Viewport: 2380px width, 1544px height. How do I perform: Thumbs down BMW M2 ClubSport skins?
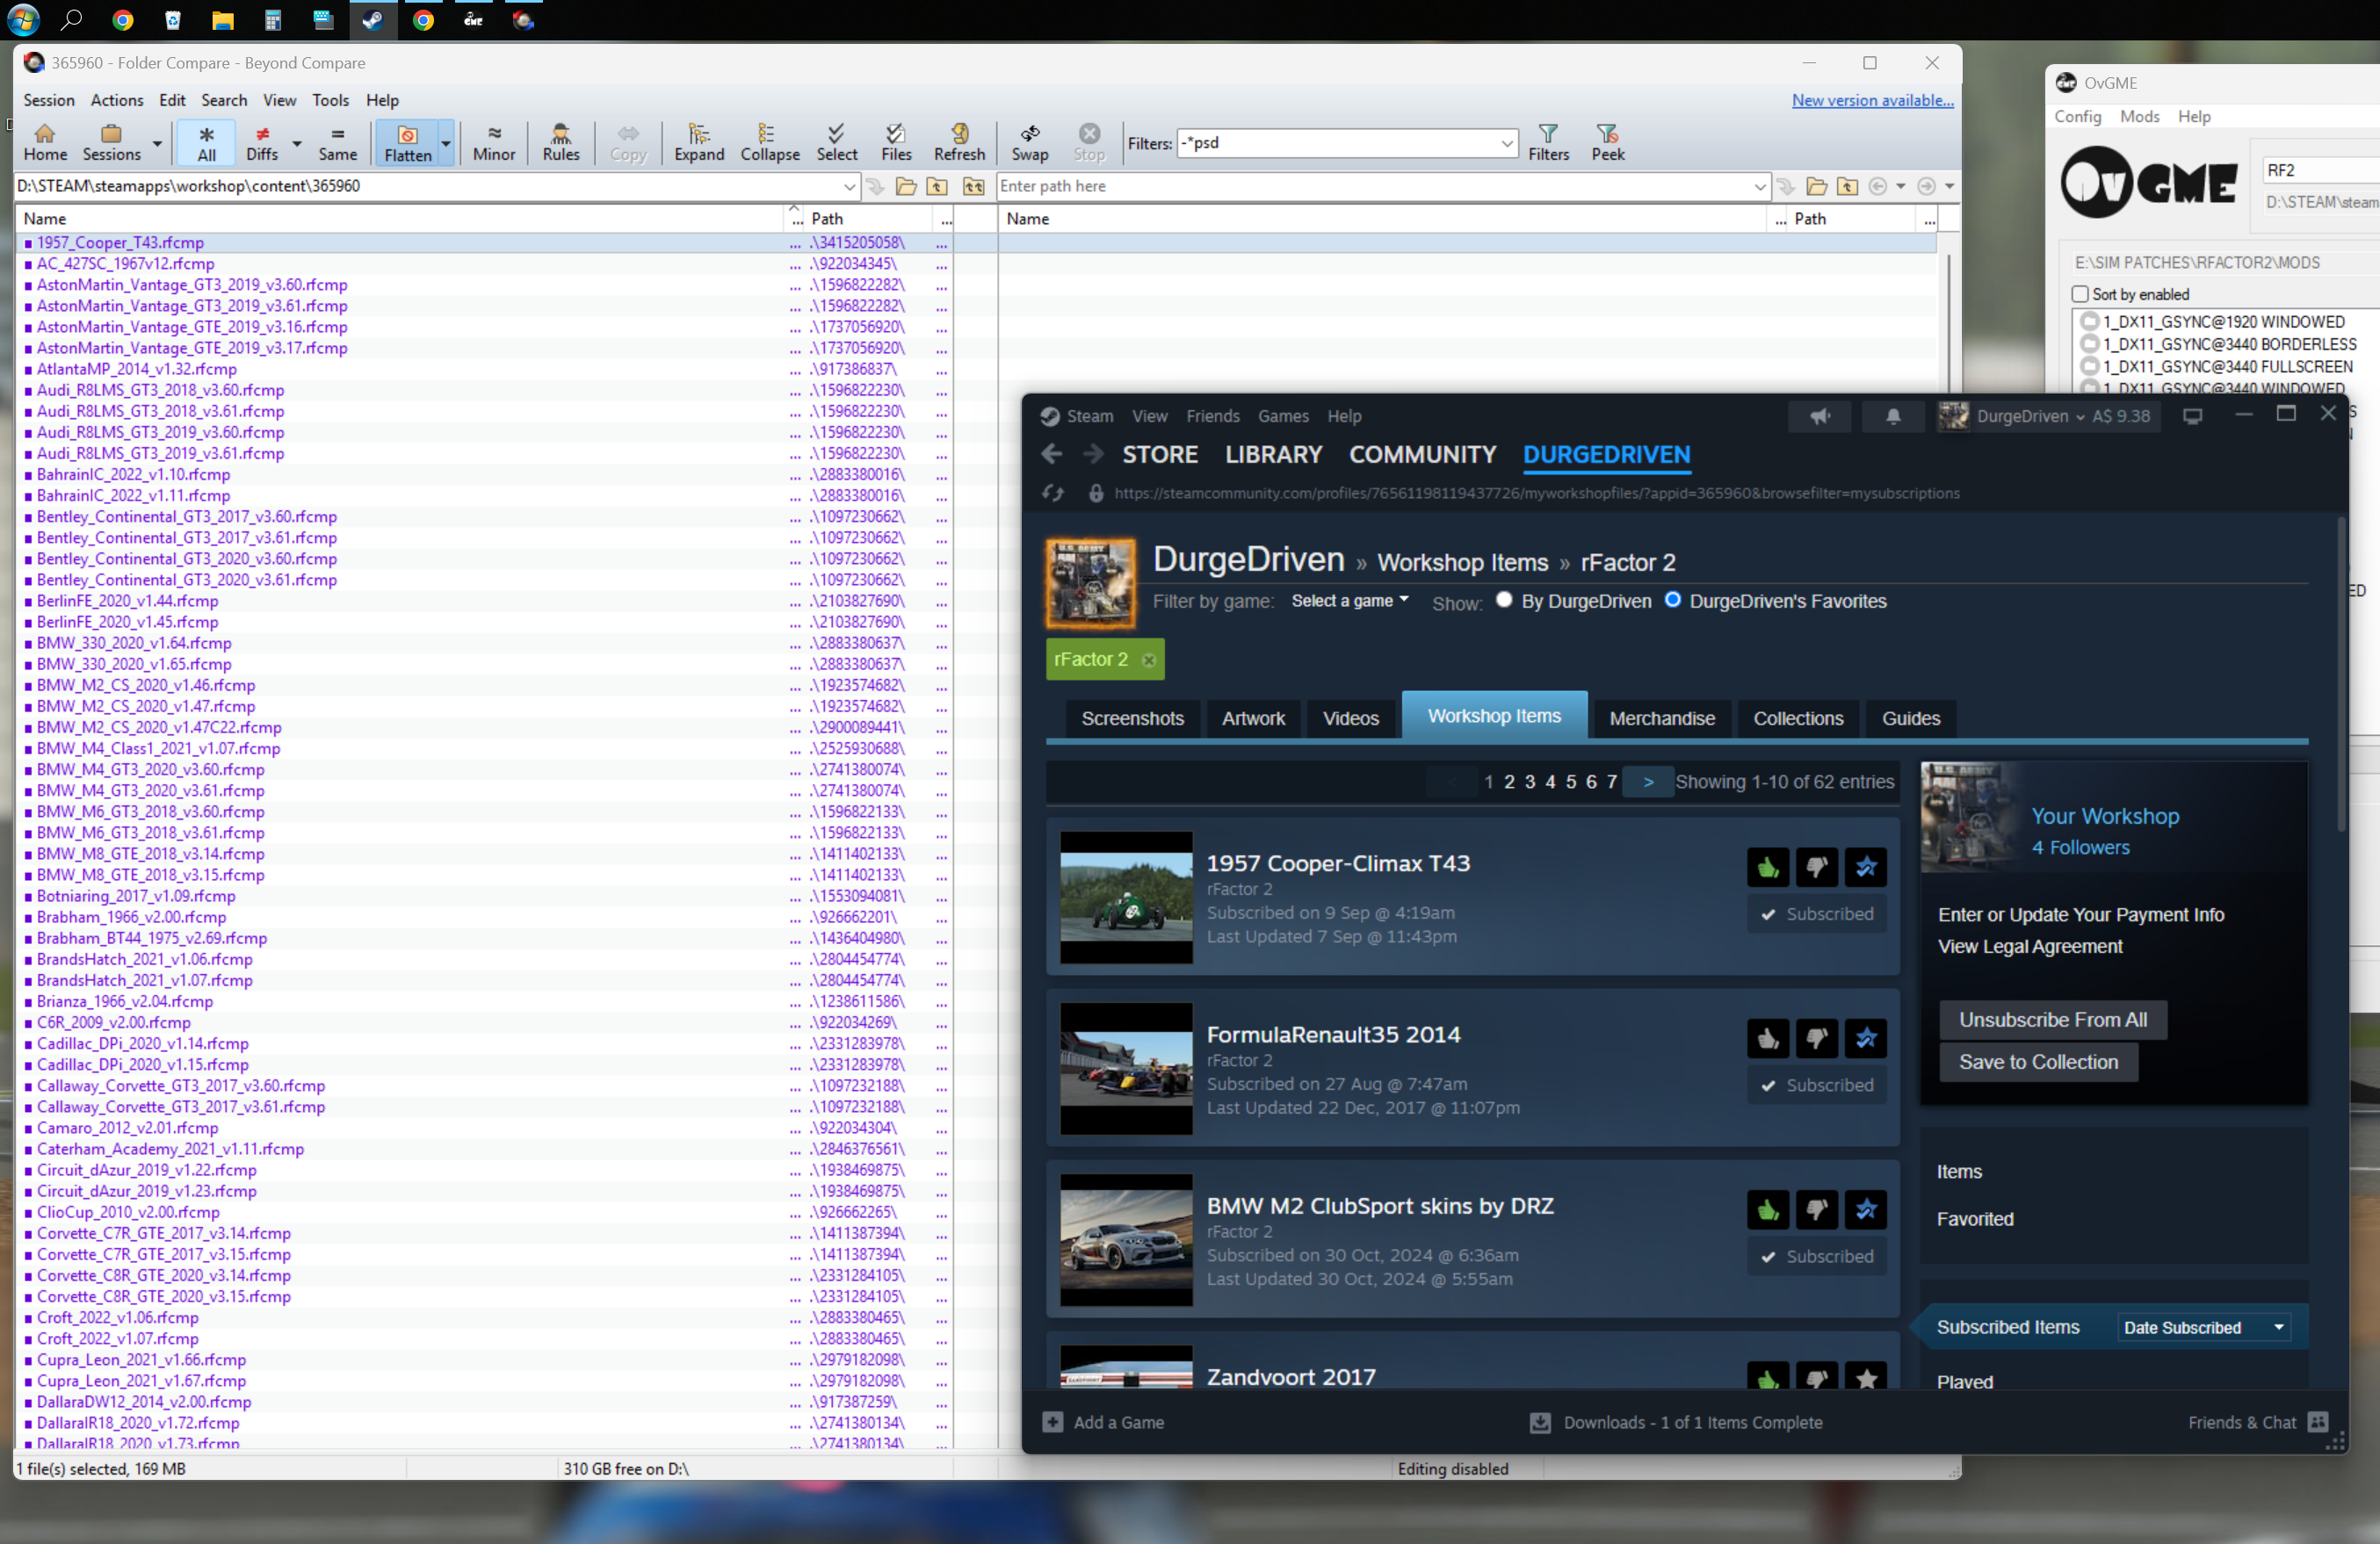click(x=1816, y=1210)
